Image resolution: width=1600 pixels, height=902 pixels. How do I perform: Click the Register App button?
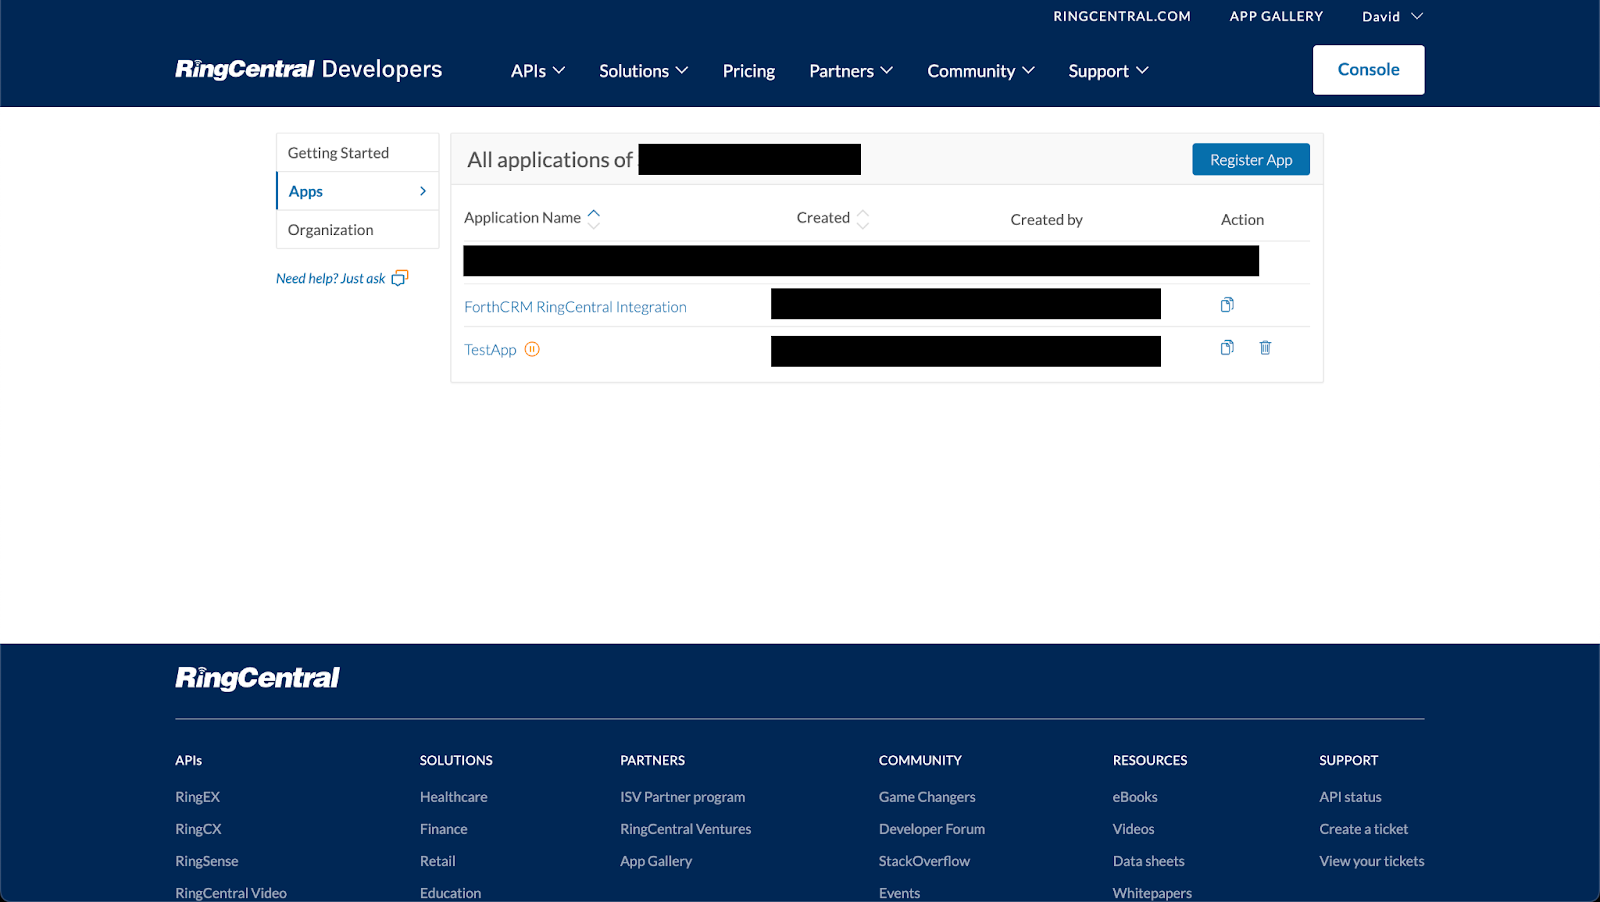(x=1250, y=159)
